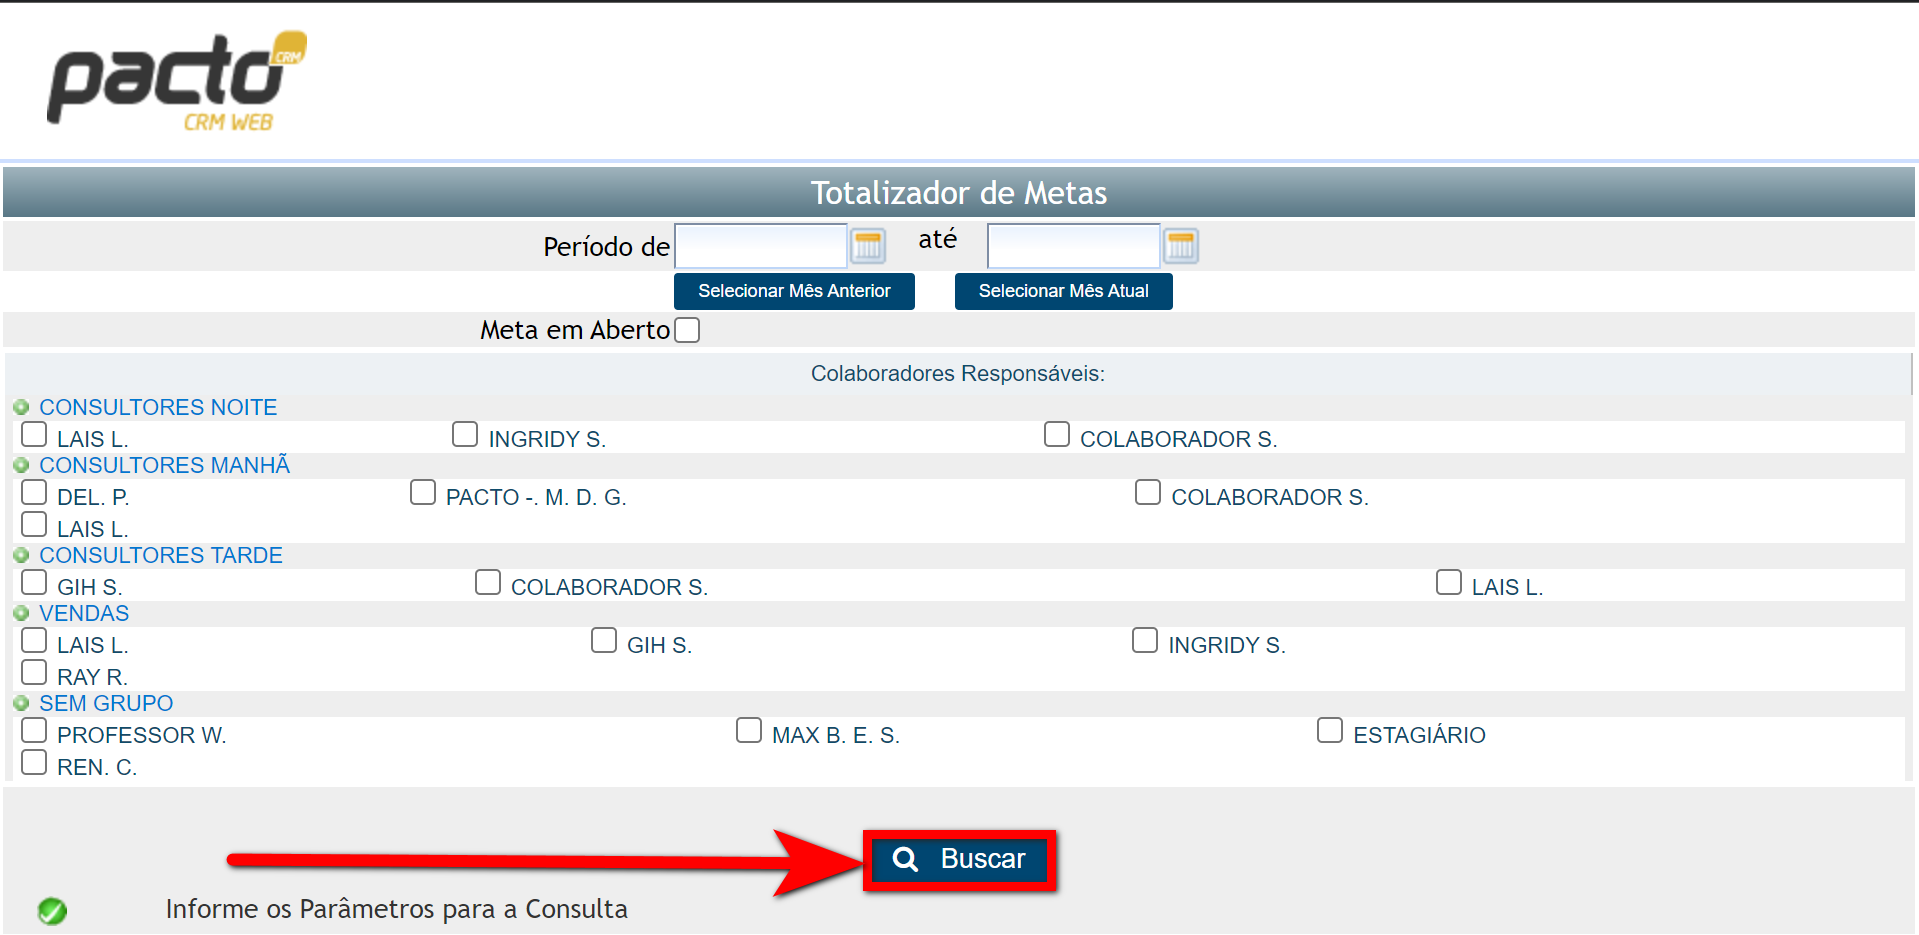
Task: Click the green status check icon
Action: point(52,910)
